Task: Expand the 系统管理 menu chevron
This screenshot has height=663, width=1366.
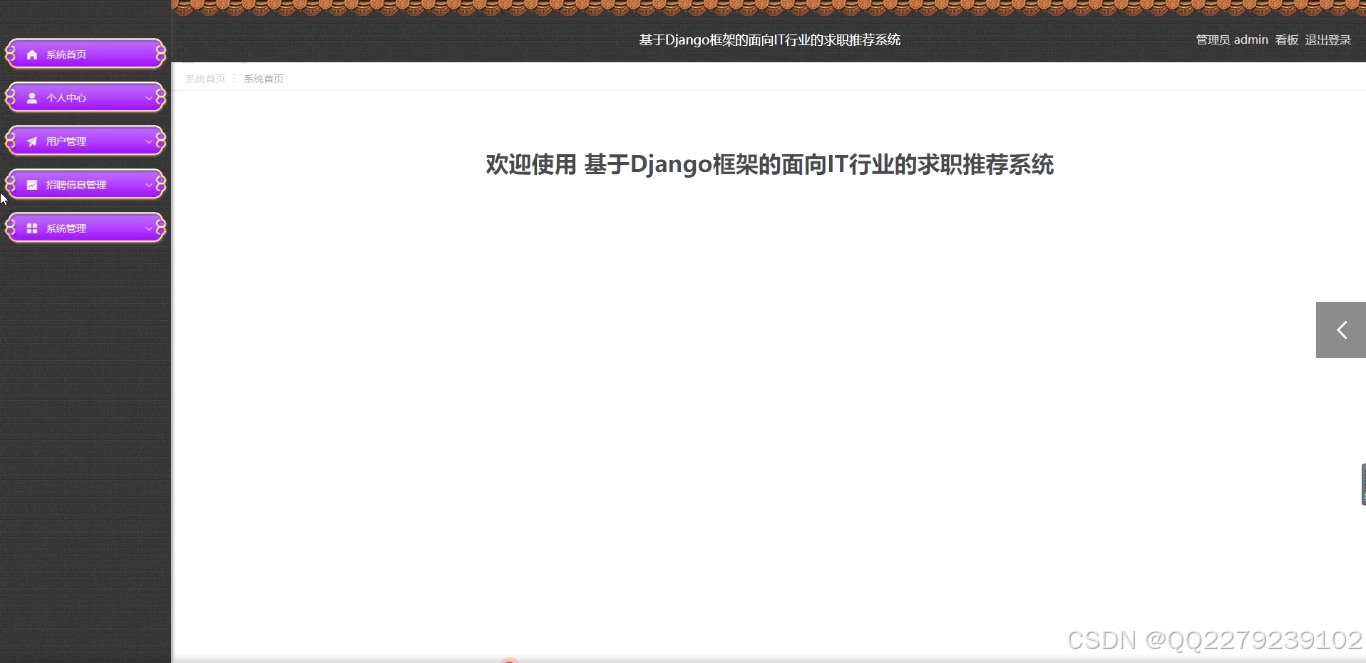Action: tap(149, 228)
